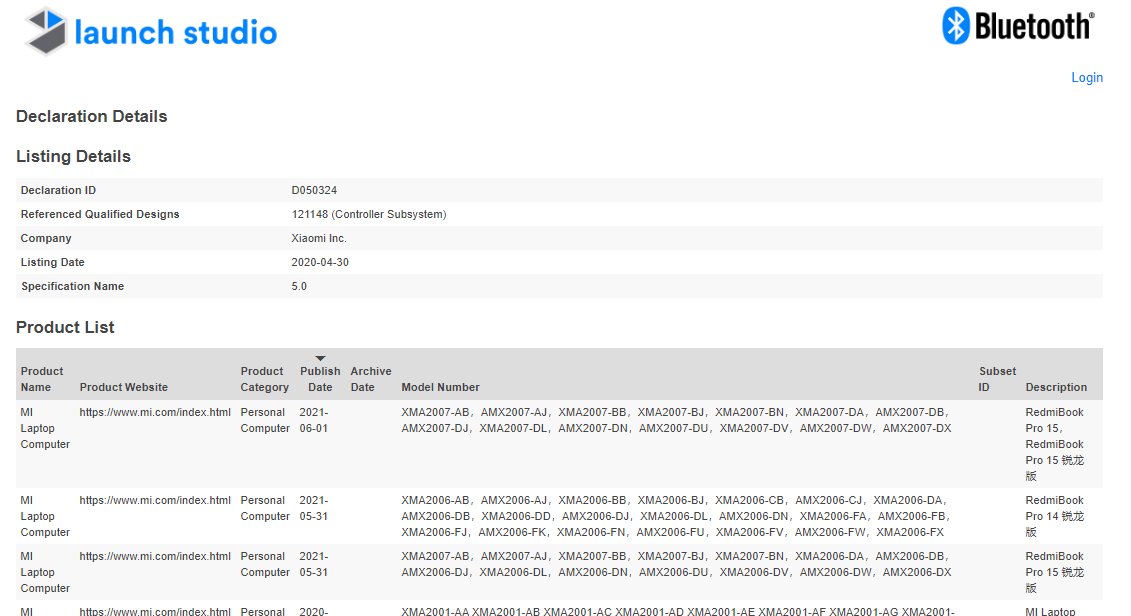Open mi.com link in RedmiBook Pro 14 row

(x=155, y=500)
